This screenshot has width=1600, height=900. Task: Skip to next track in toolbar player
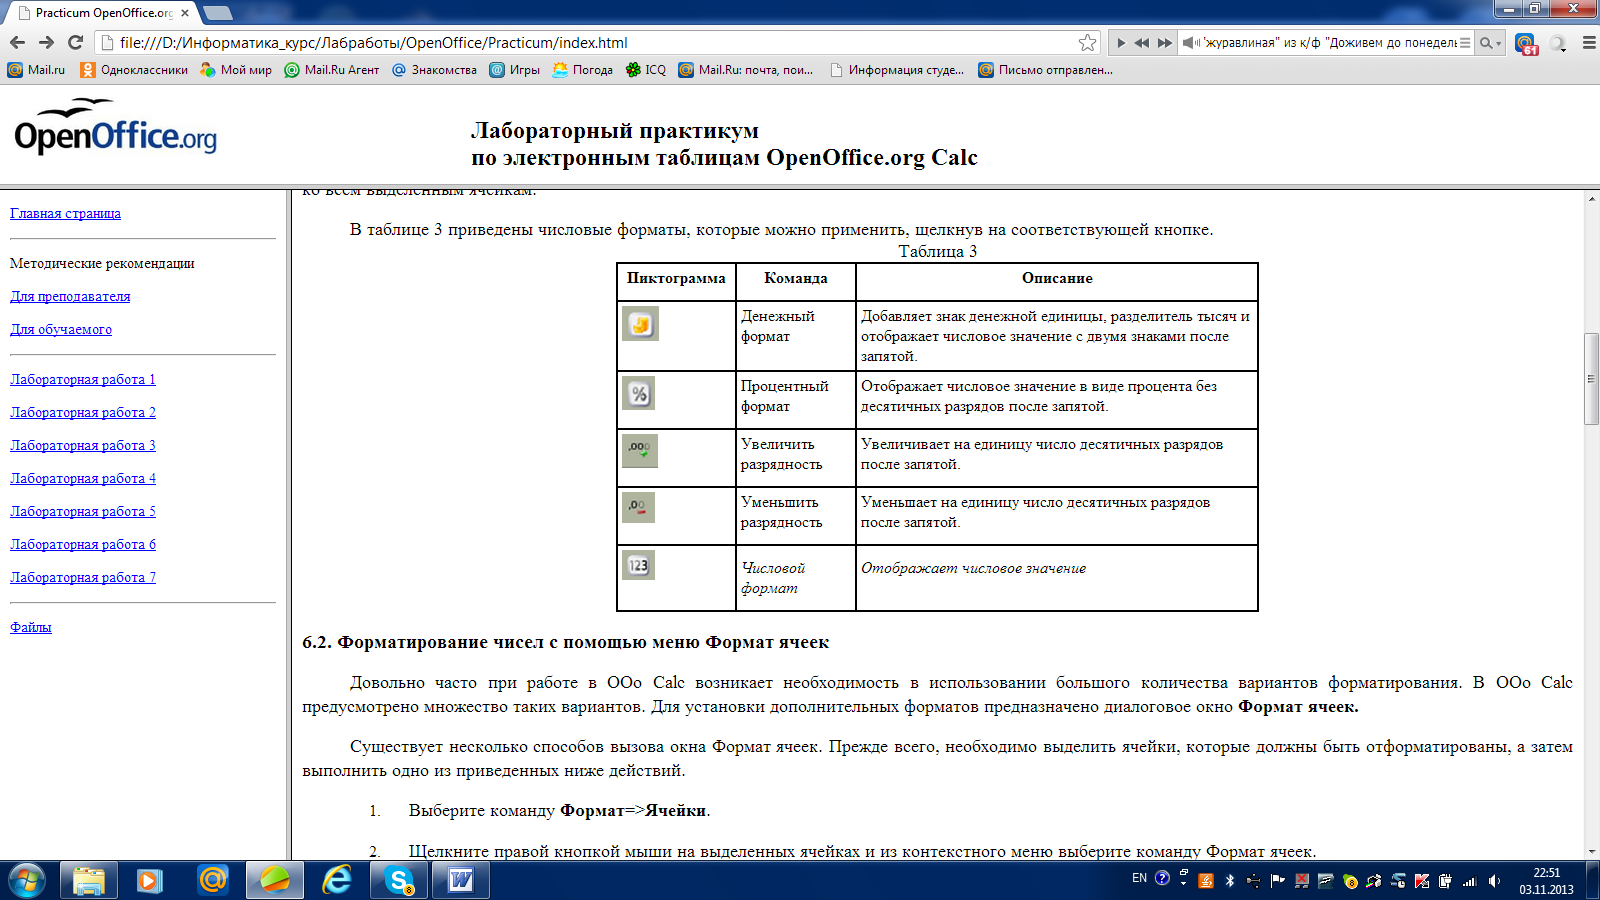pyautogui.click(x=1165, y=43)
